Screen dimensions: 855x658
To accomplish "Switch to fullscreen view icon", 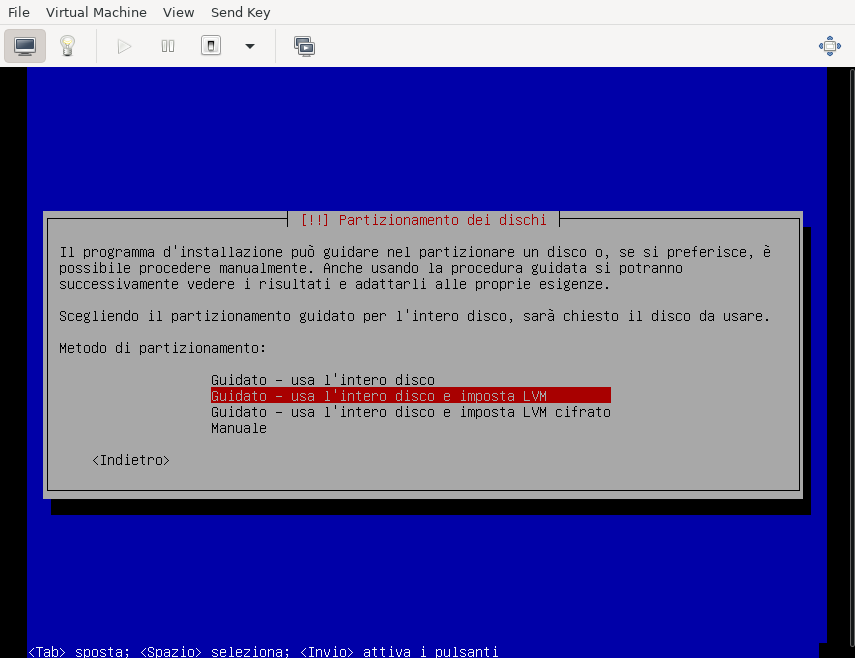I will [x=829, y=46].
